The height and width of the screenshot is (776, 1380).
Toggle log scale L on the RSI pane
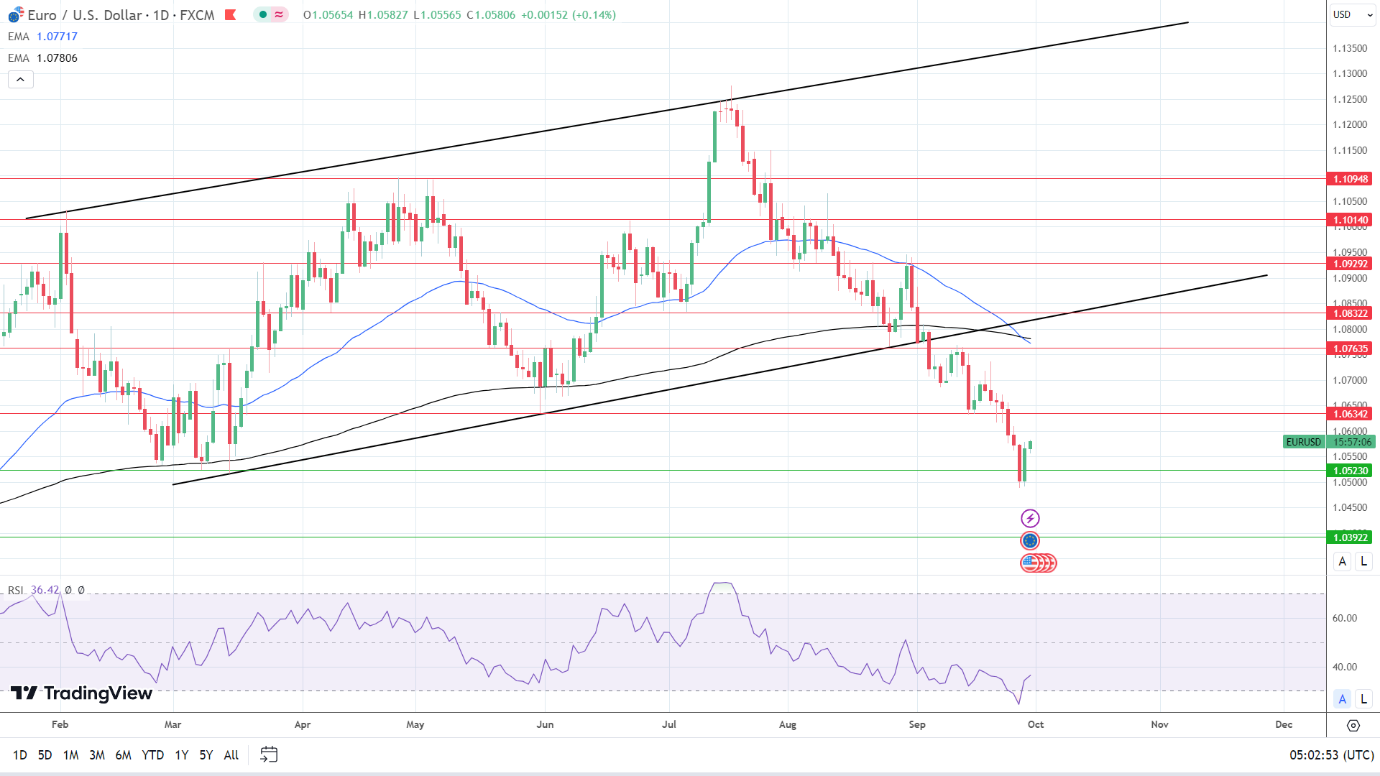pyautogui.click(x=1364, y=699)
